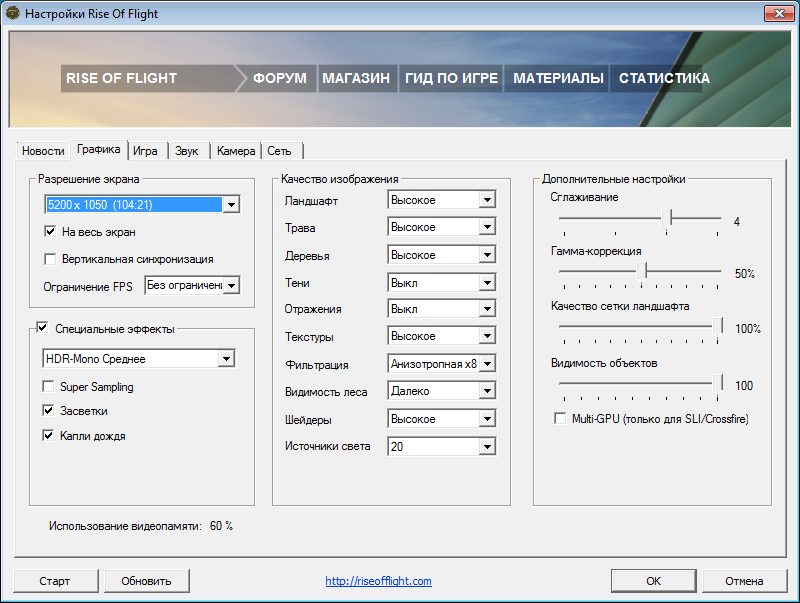
Task: Enable Multi-GPU SLI/Crossfire checkbox
Action: tap(560, 419)
